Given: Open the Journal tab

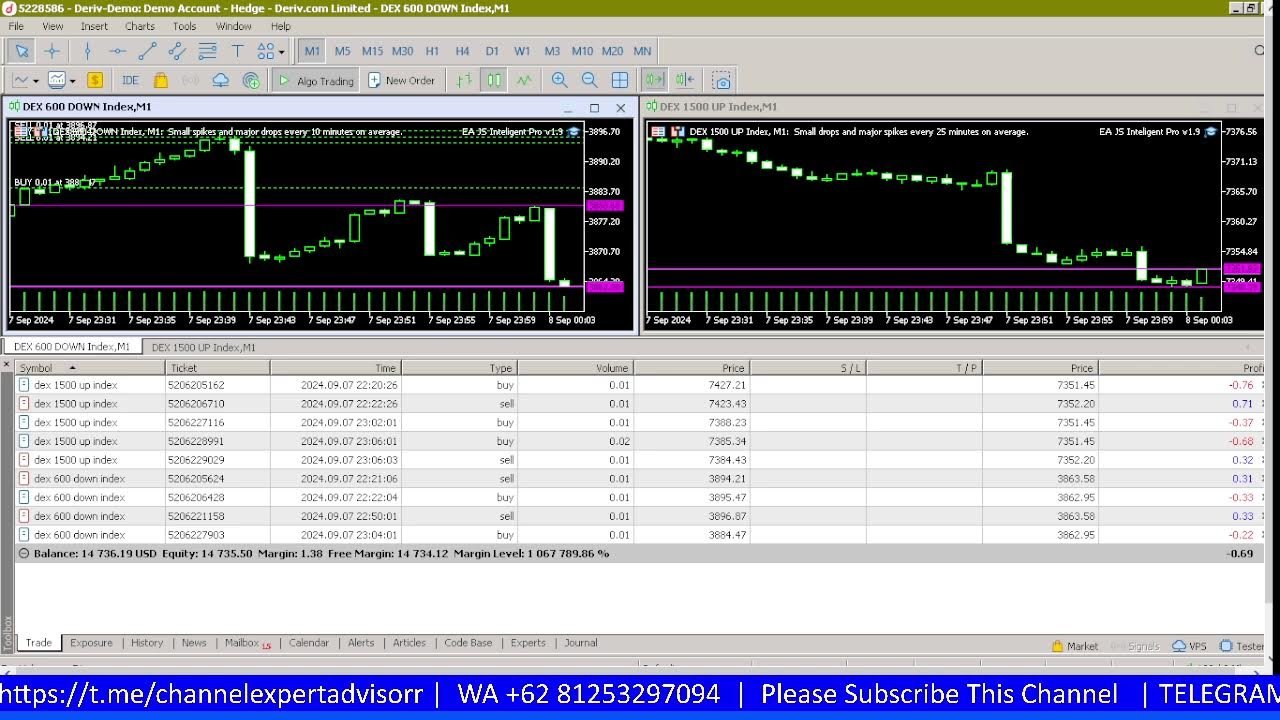Looking at the screenshot, I should (x=580, y=643).
